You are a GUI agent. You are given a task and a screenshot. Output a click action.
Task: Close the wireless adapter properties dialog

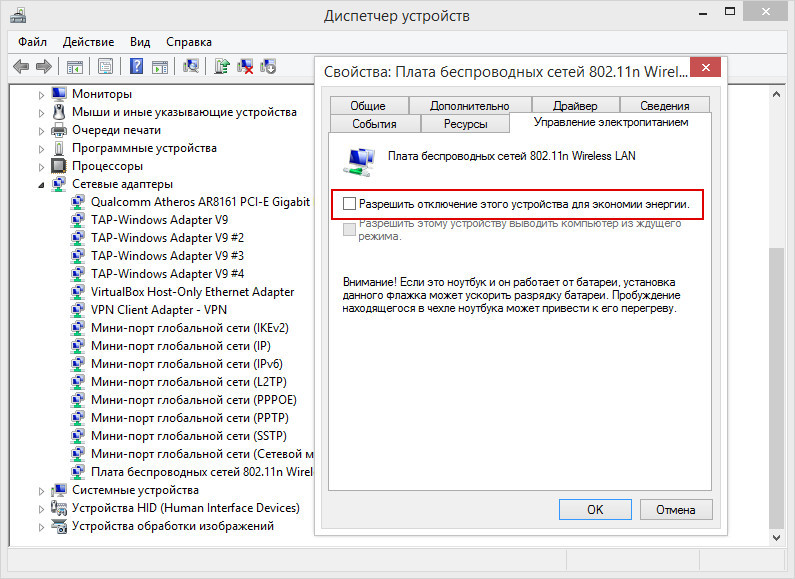[705, 67]
